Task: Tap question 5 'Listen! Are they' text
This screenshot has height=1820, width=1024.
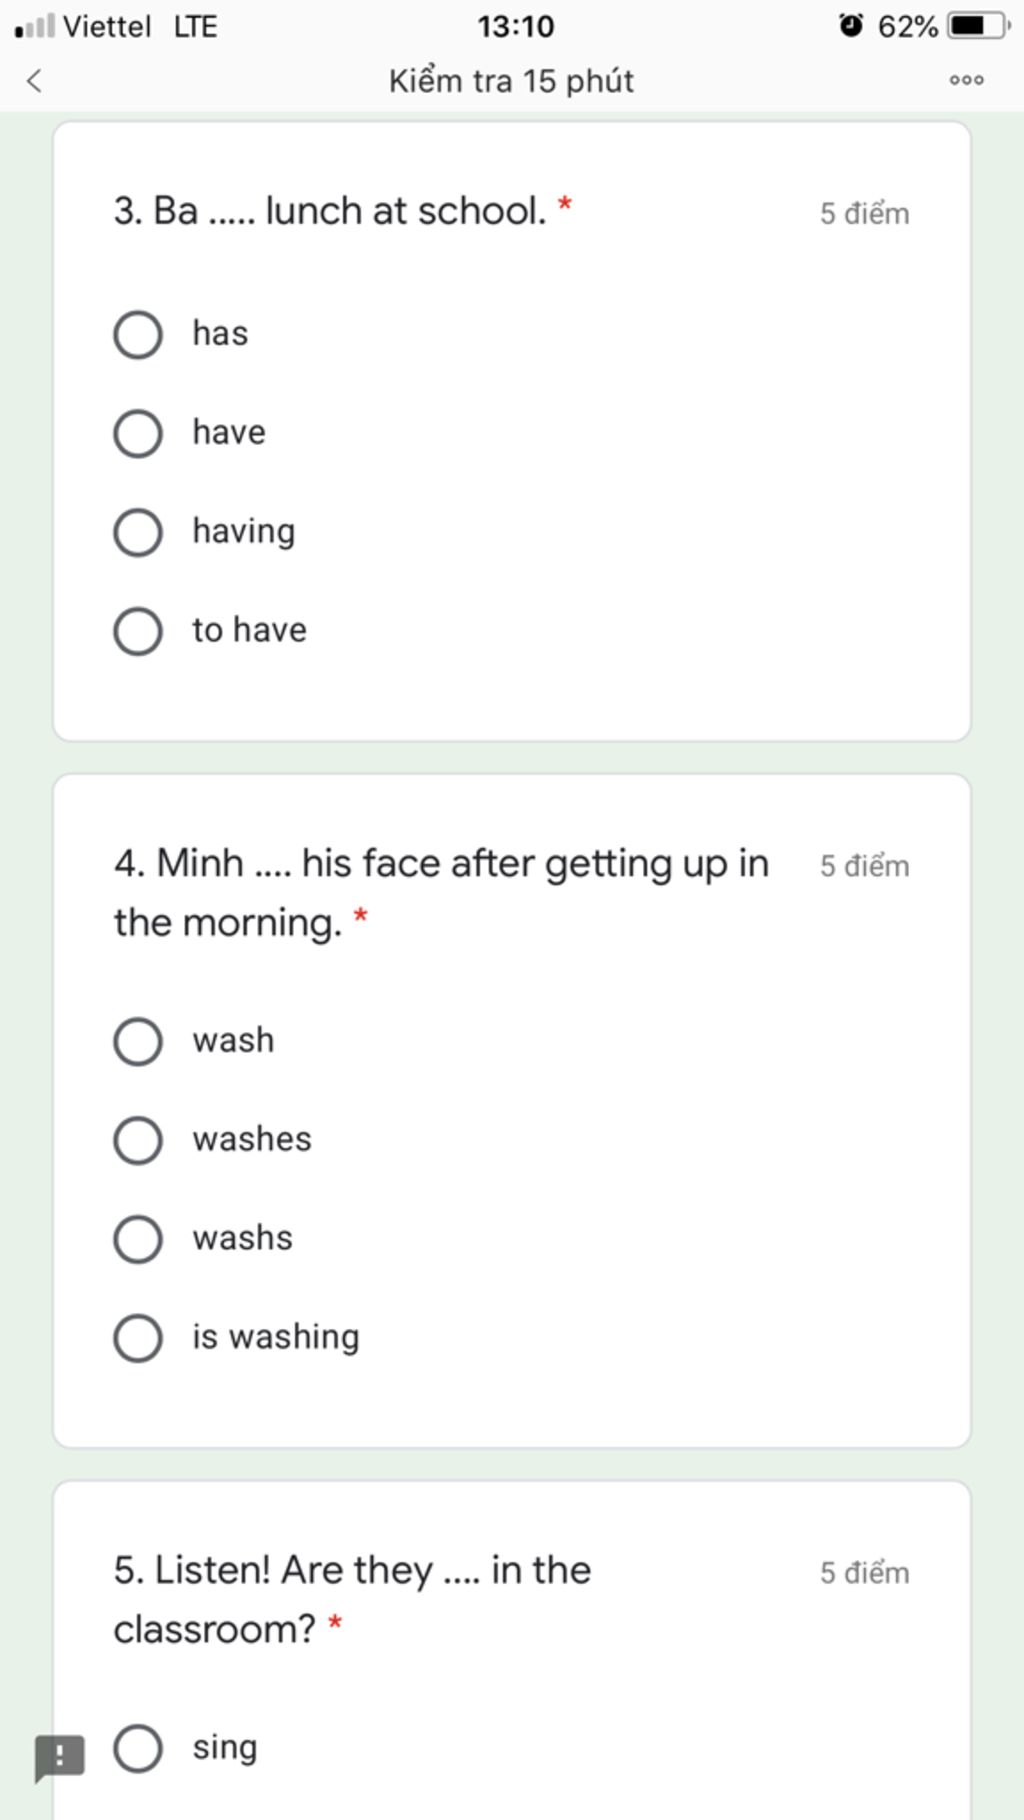Action: 352,1599
